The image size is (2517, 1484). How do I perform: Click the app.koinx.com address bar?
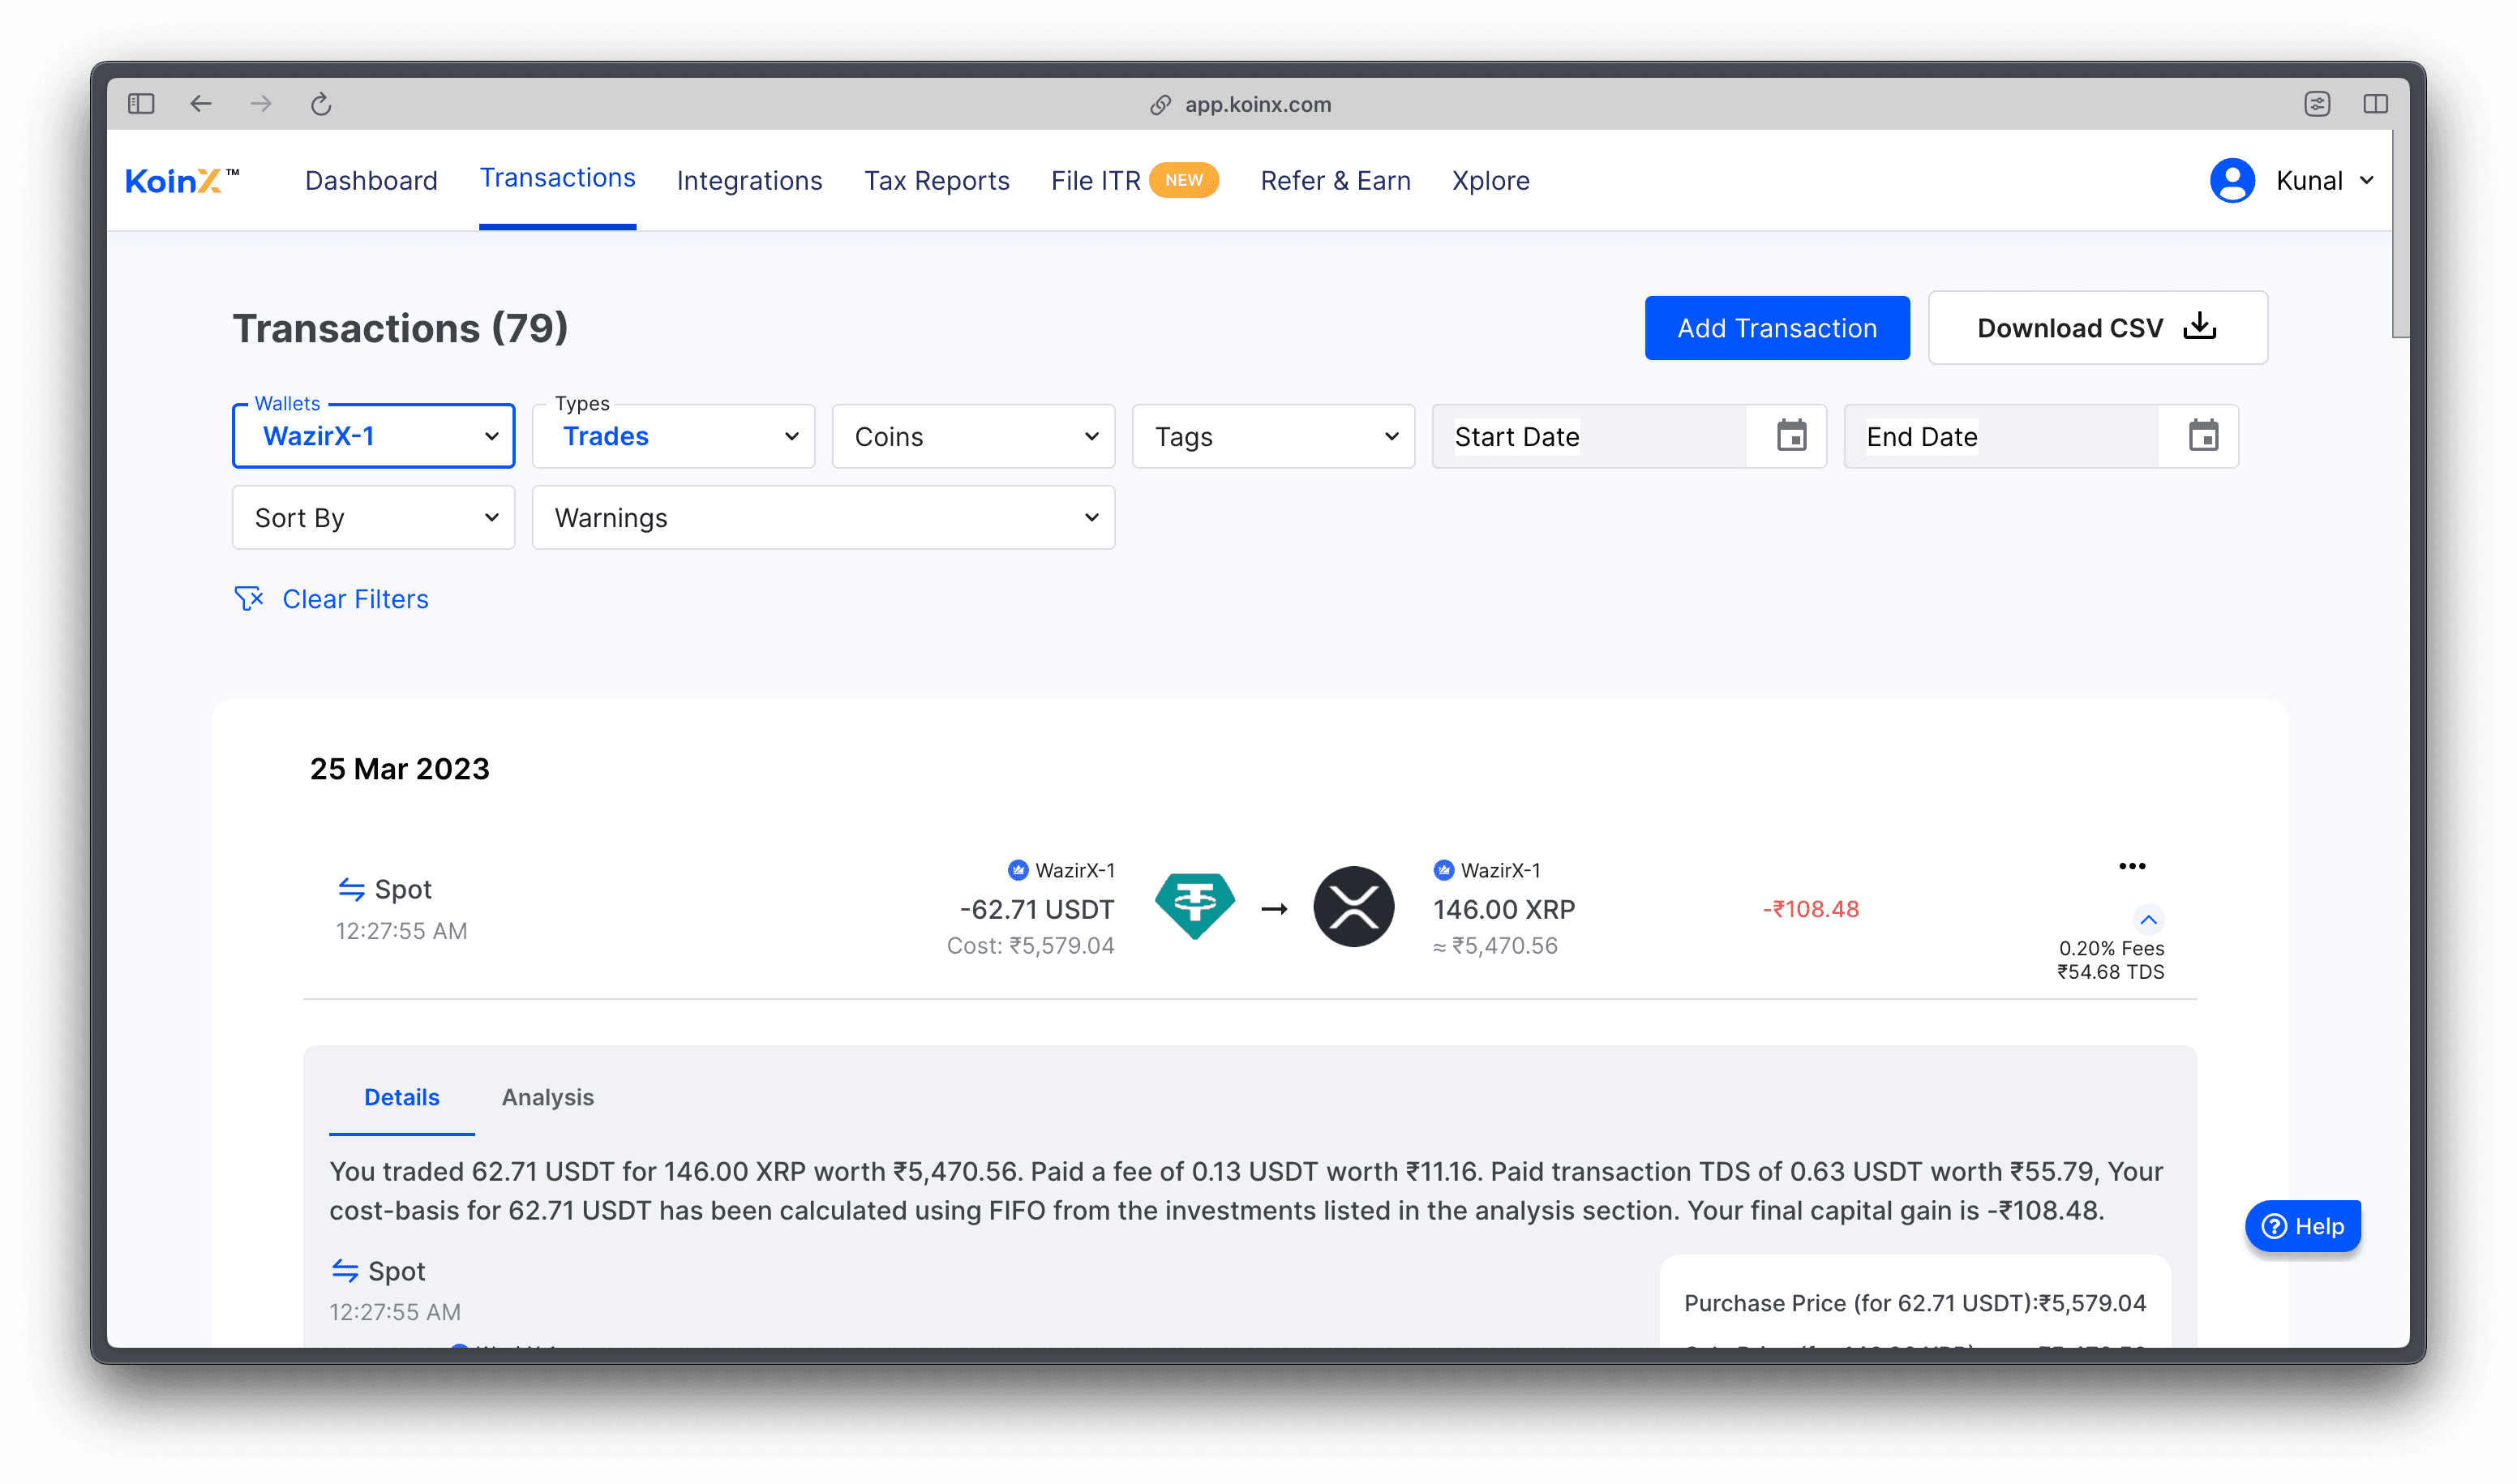coord(1258,105)
